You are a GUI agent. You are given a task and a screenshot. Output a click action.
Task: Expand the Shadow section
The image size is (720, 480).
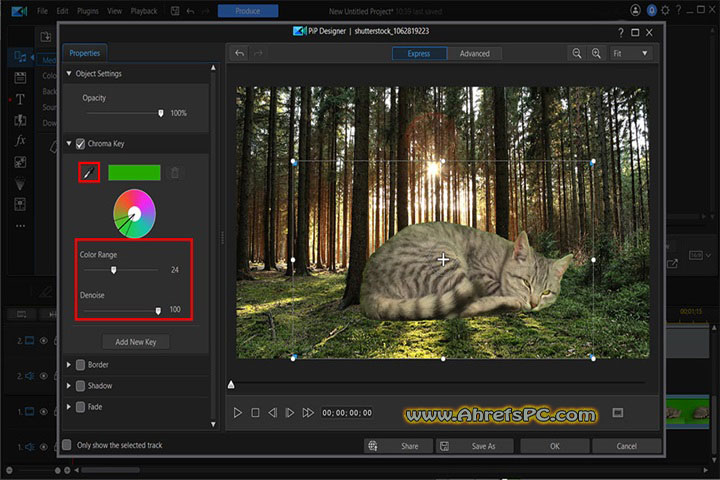(x=69, y=385)
